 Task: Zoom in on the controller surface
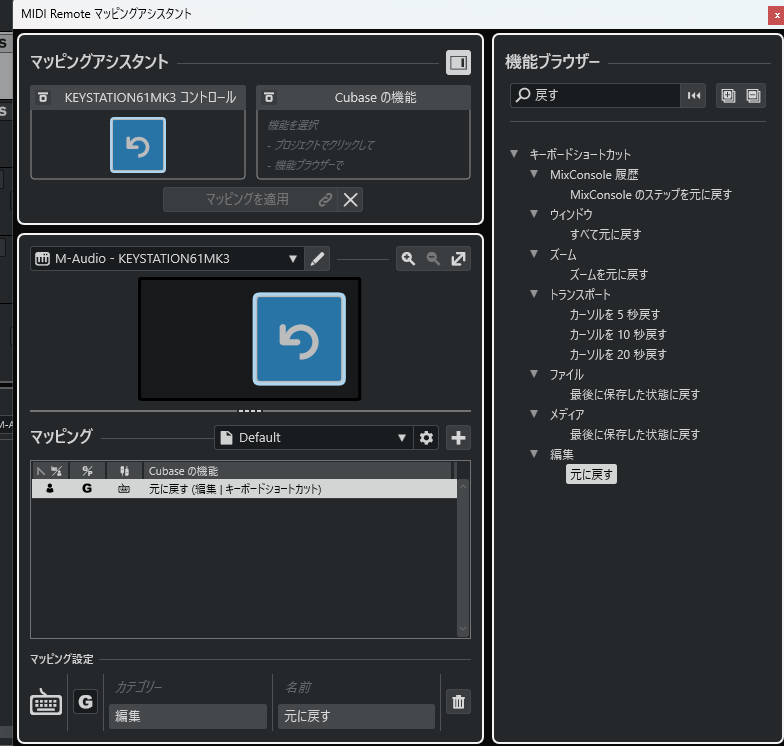408,259
